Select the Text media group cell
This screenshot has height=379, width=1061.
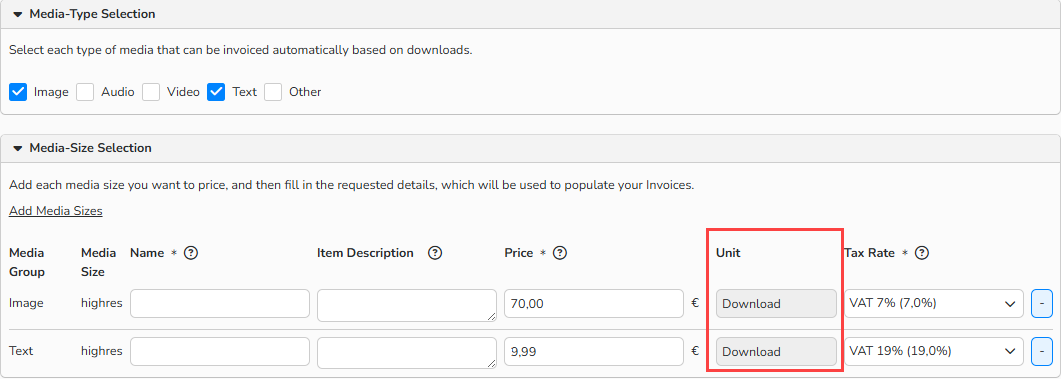(x=21, y=351)
